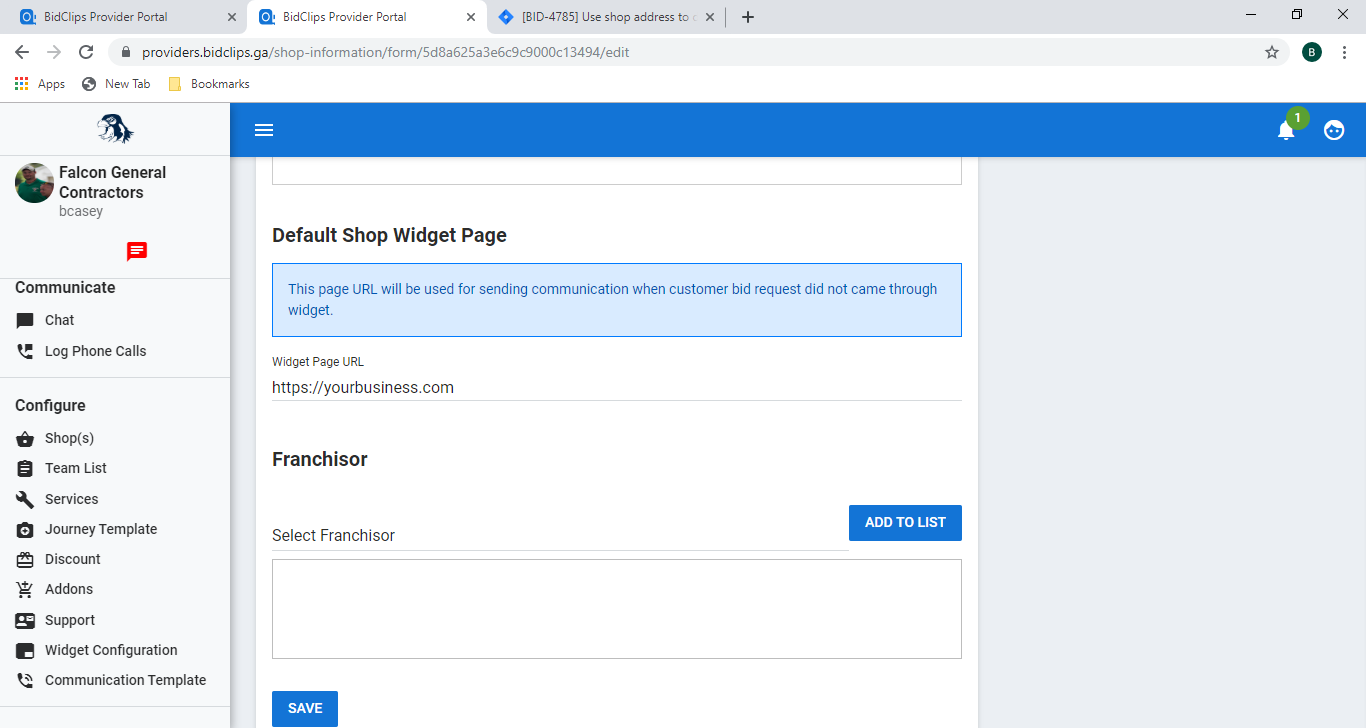This screenshot has width=1366, height=728.
Task: Open the Bookmarks folder in bookmarks bar
Action: (209, 84)
